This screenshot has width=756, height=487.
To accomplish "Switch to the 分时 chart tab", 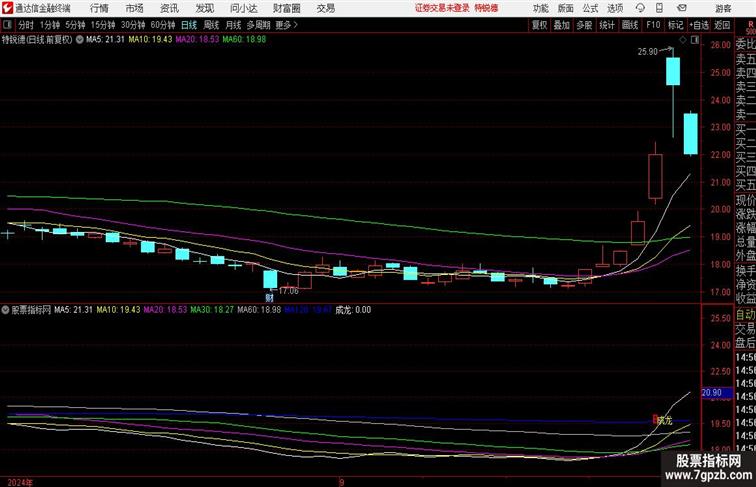I will [26, 25].
